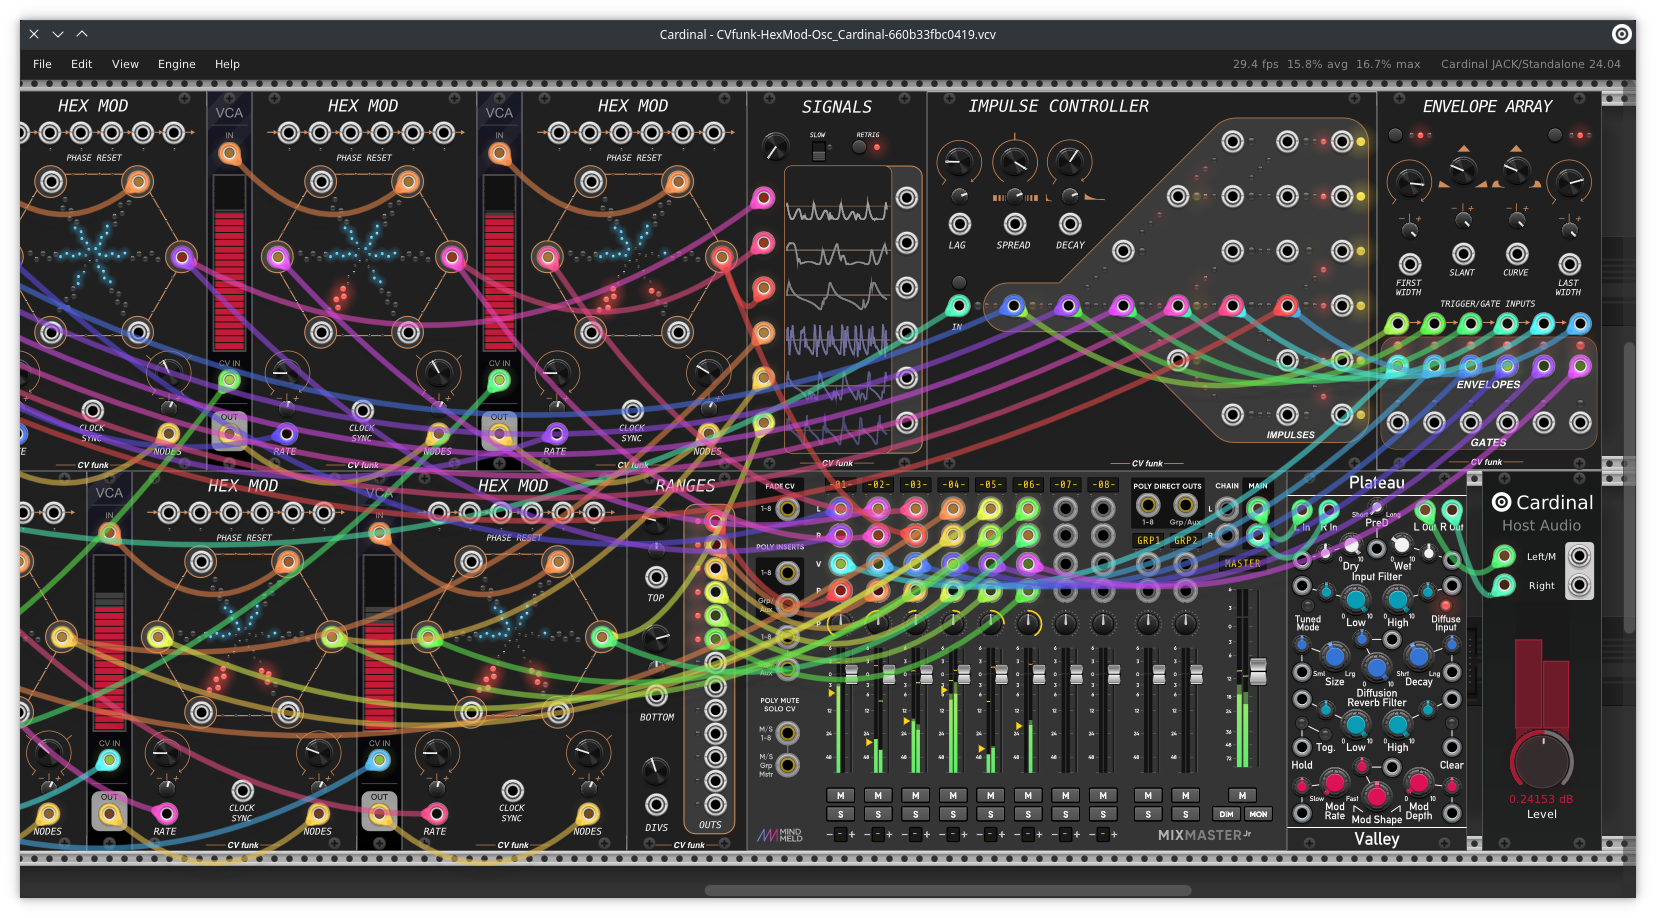The height and width of the screenshot is (918, 1656).
Task: Click the track 01 volume fader
Action: coord(851,675)
